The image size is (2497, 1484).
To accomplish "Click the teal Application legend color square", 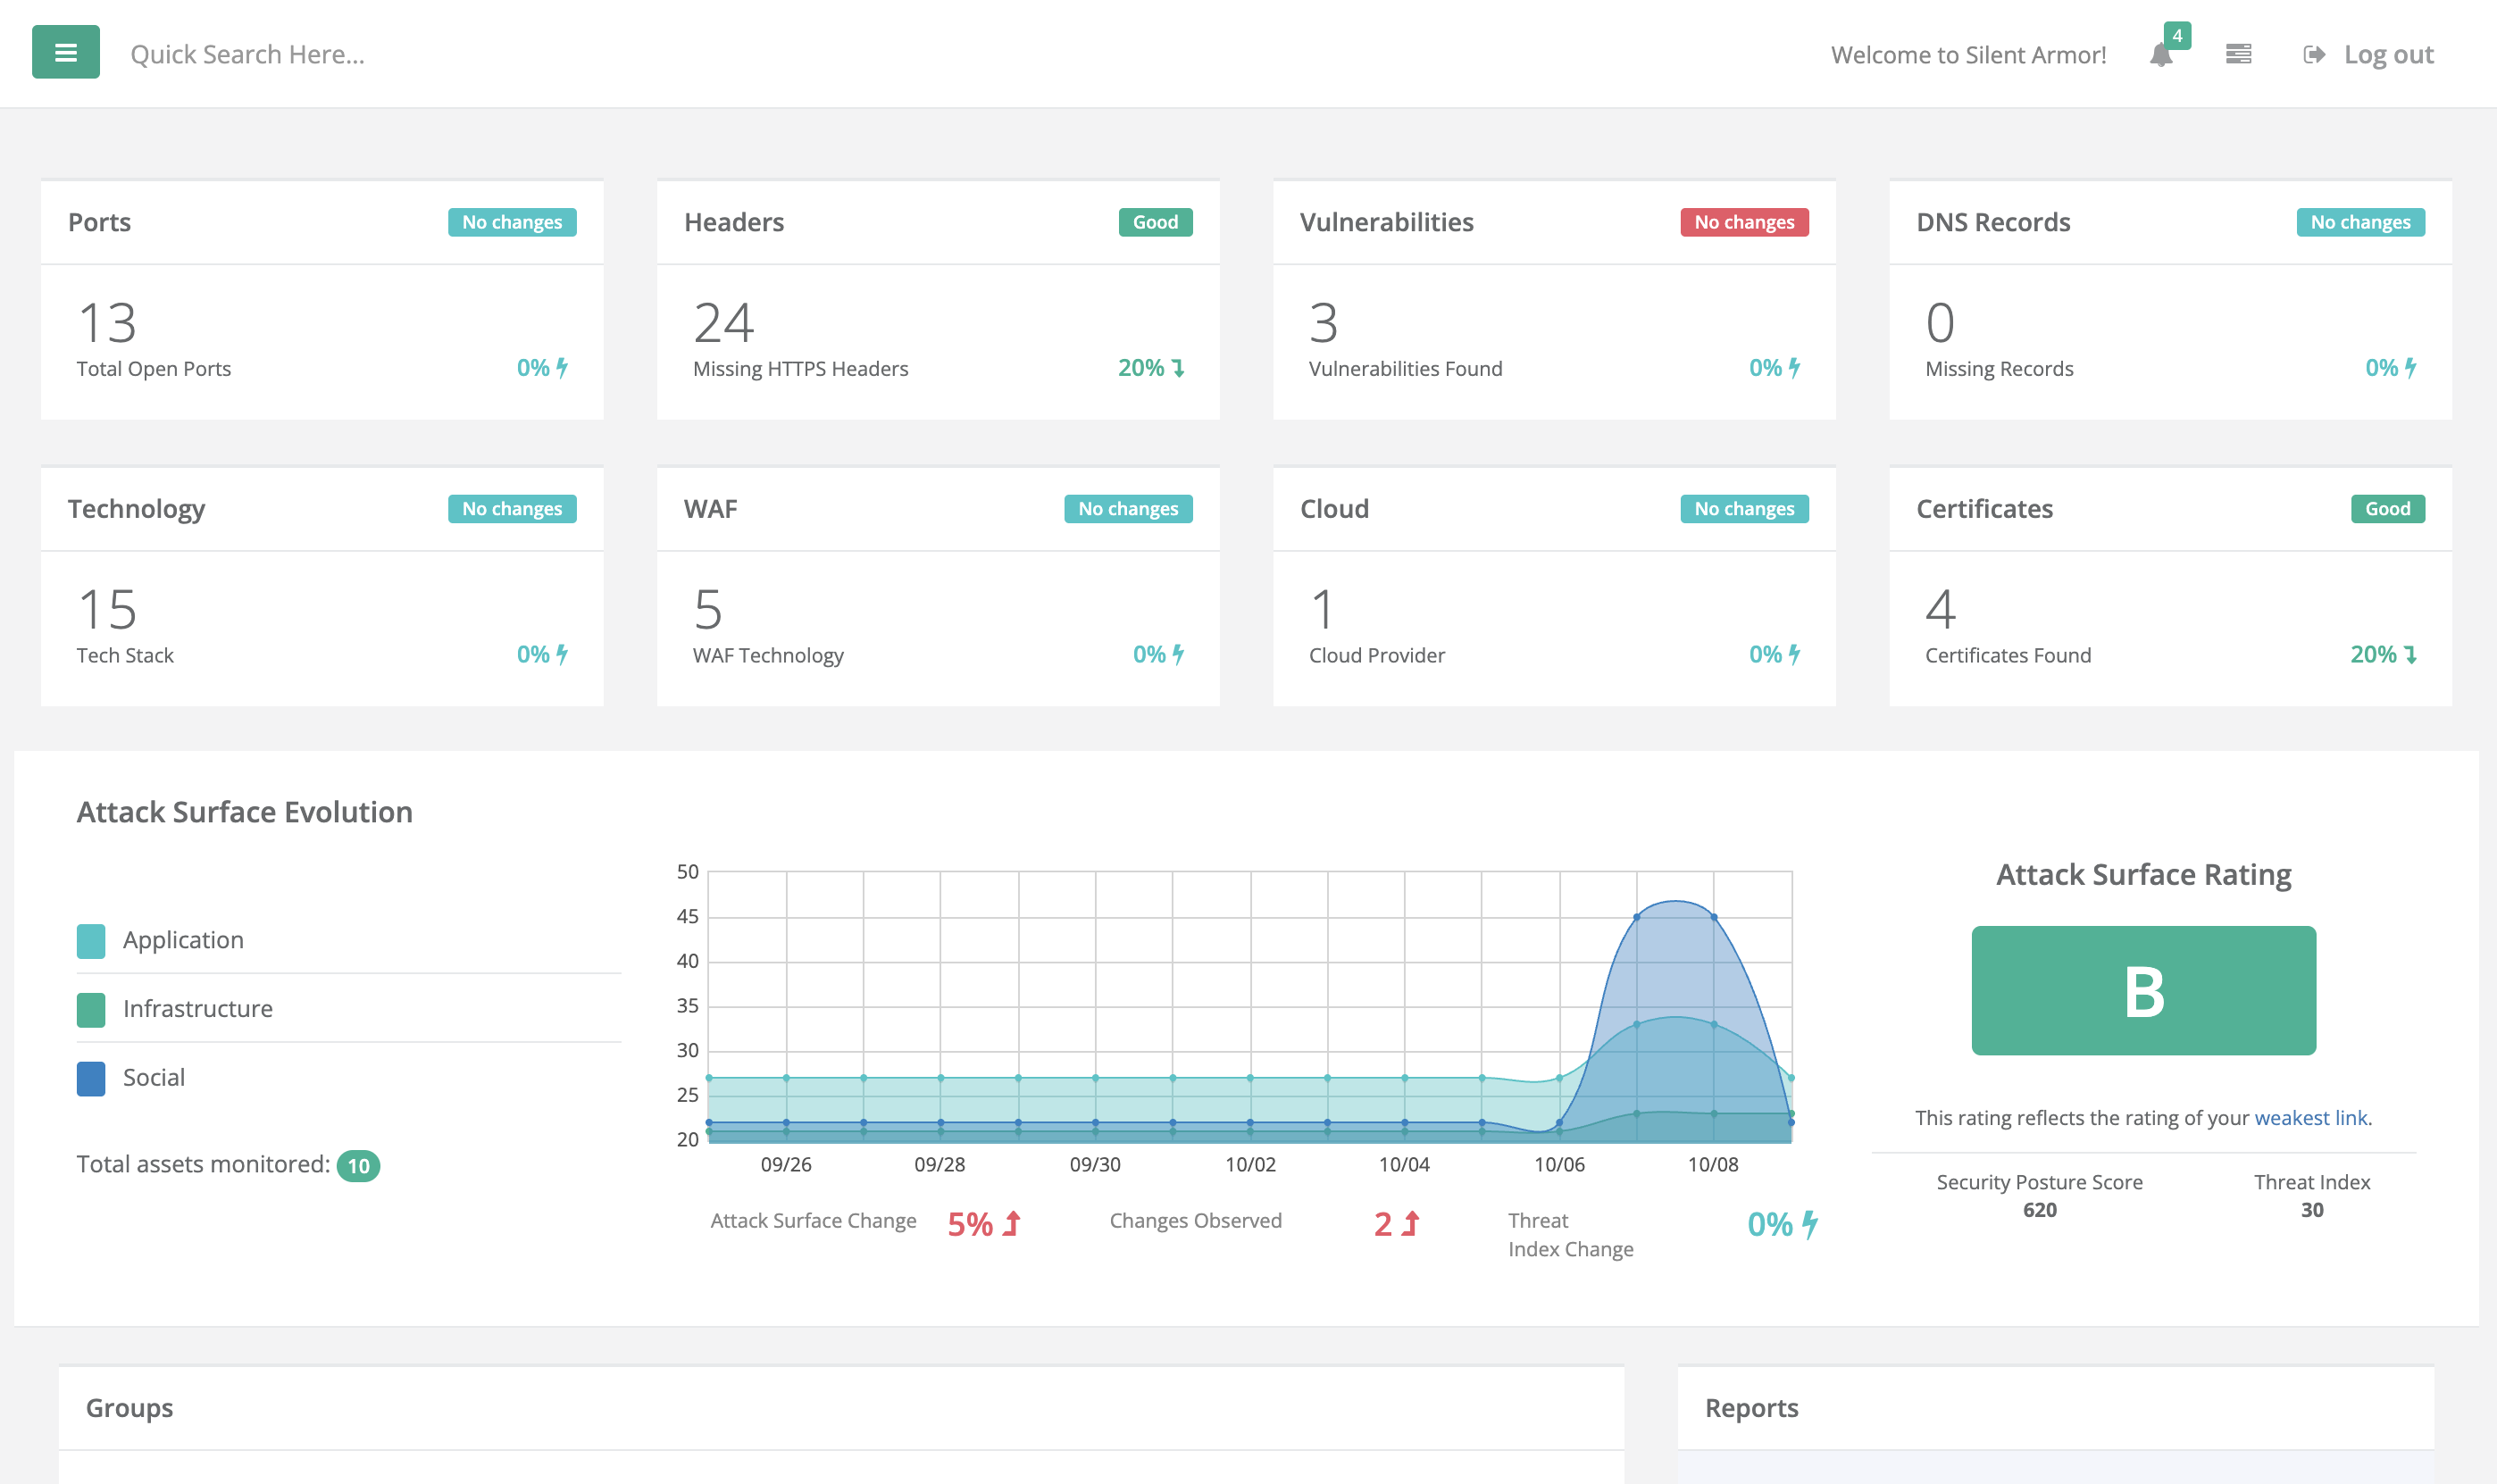I will point(90,939).
